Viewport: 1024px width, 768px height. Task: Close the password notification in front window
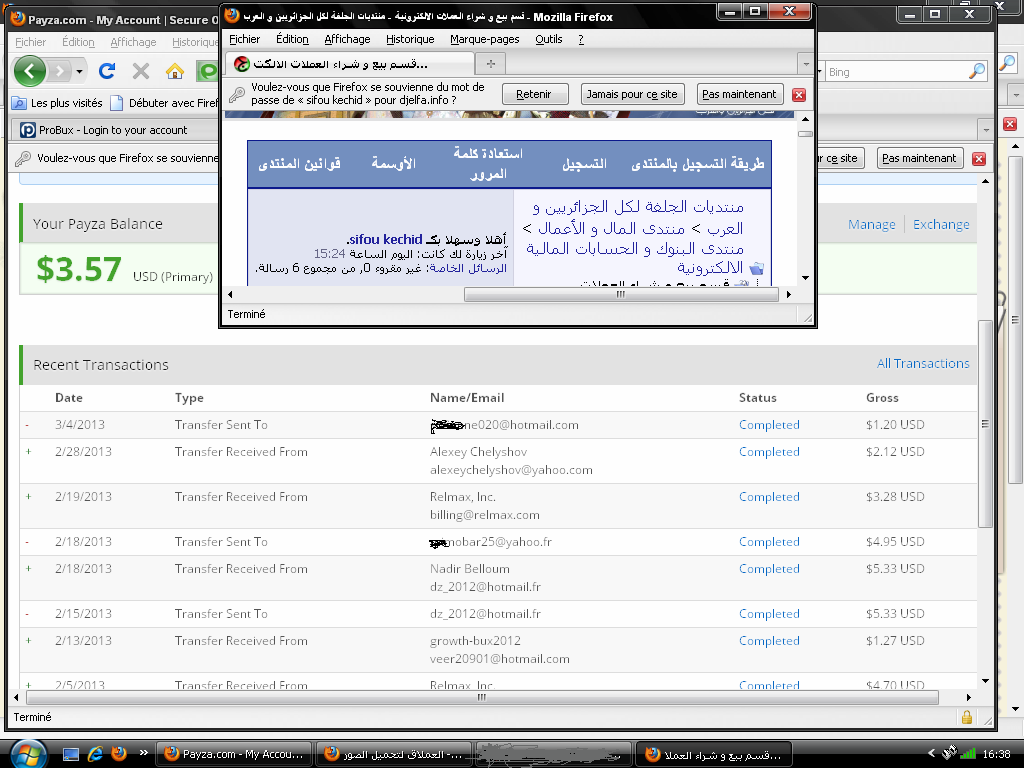click(798, 95)
